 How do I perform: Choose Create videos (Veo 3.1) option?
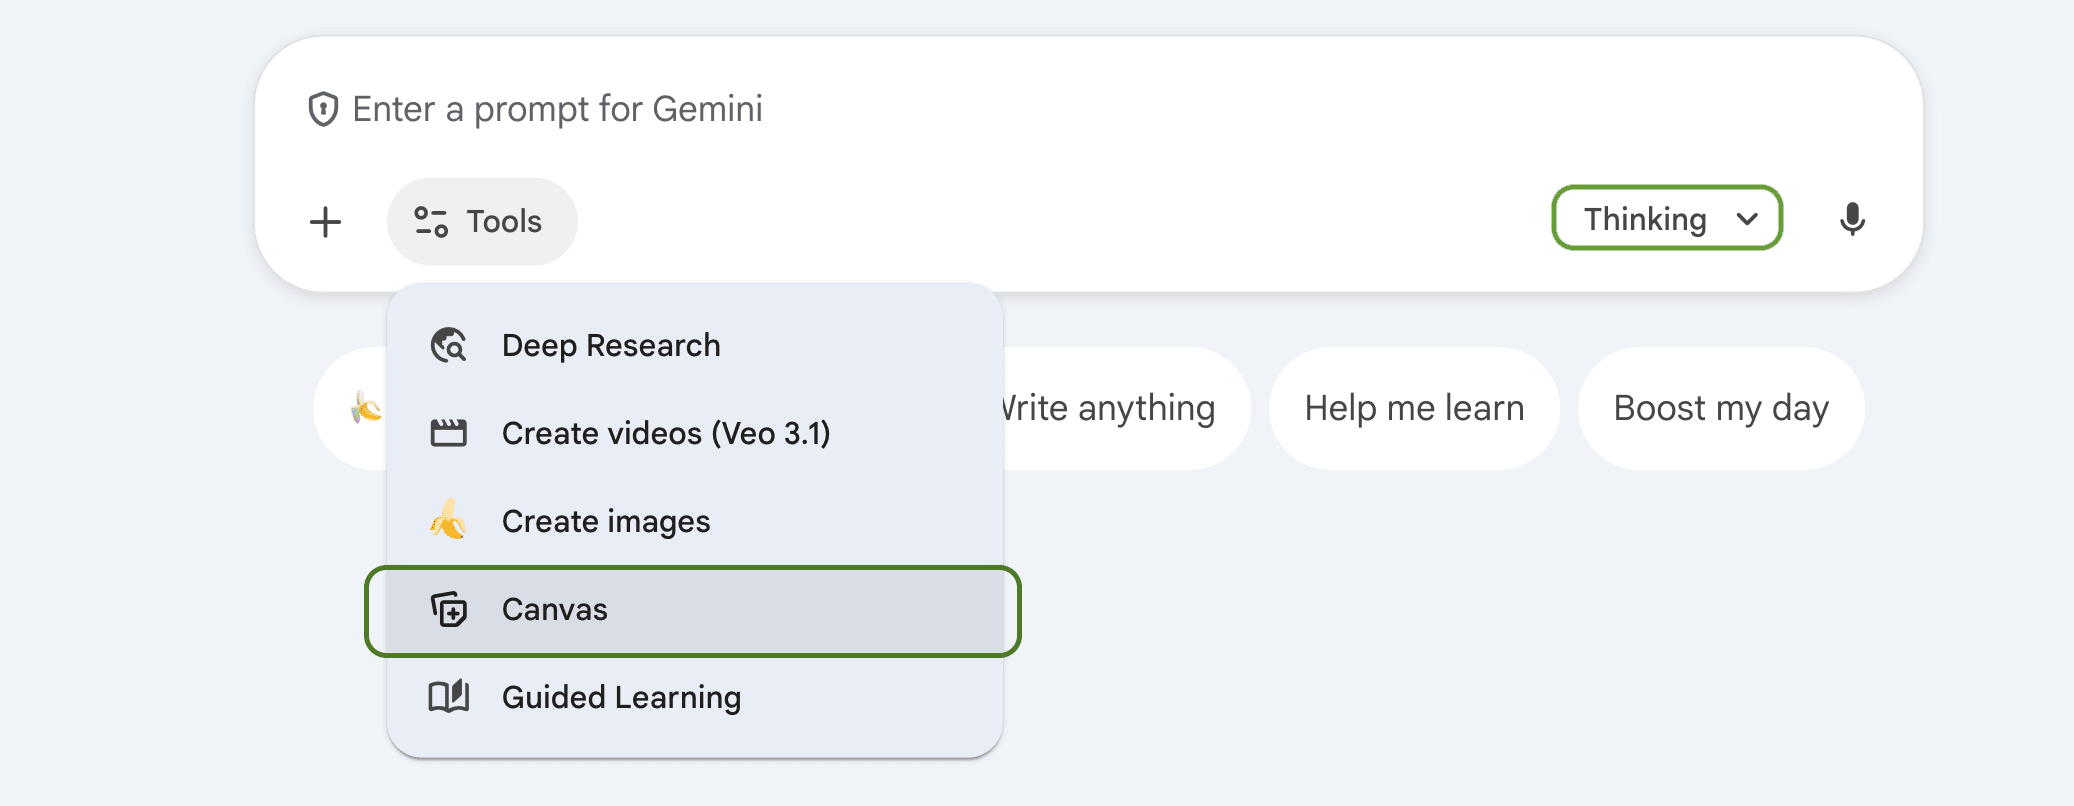pyautogui.click(x=666, y=433)
